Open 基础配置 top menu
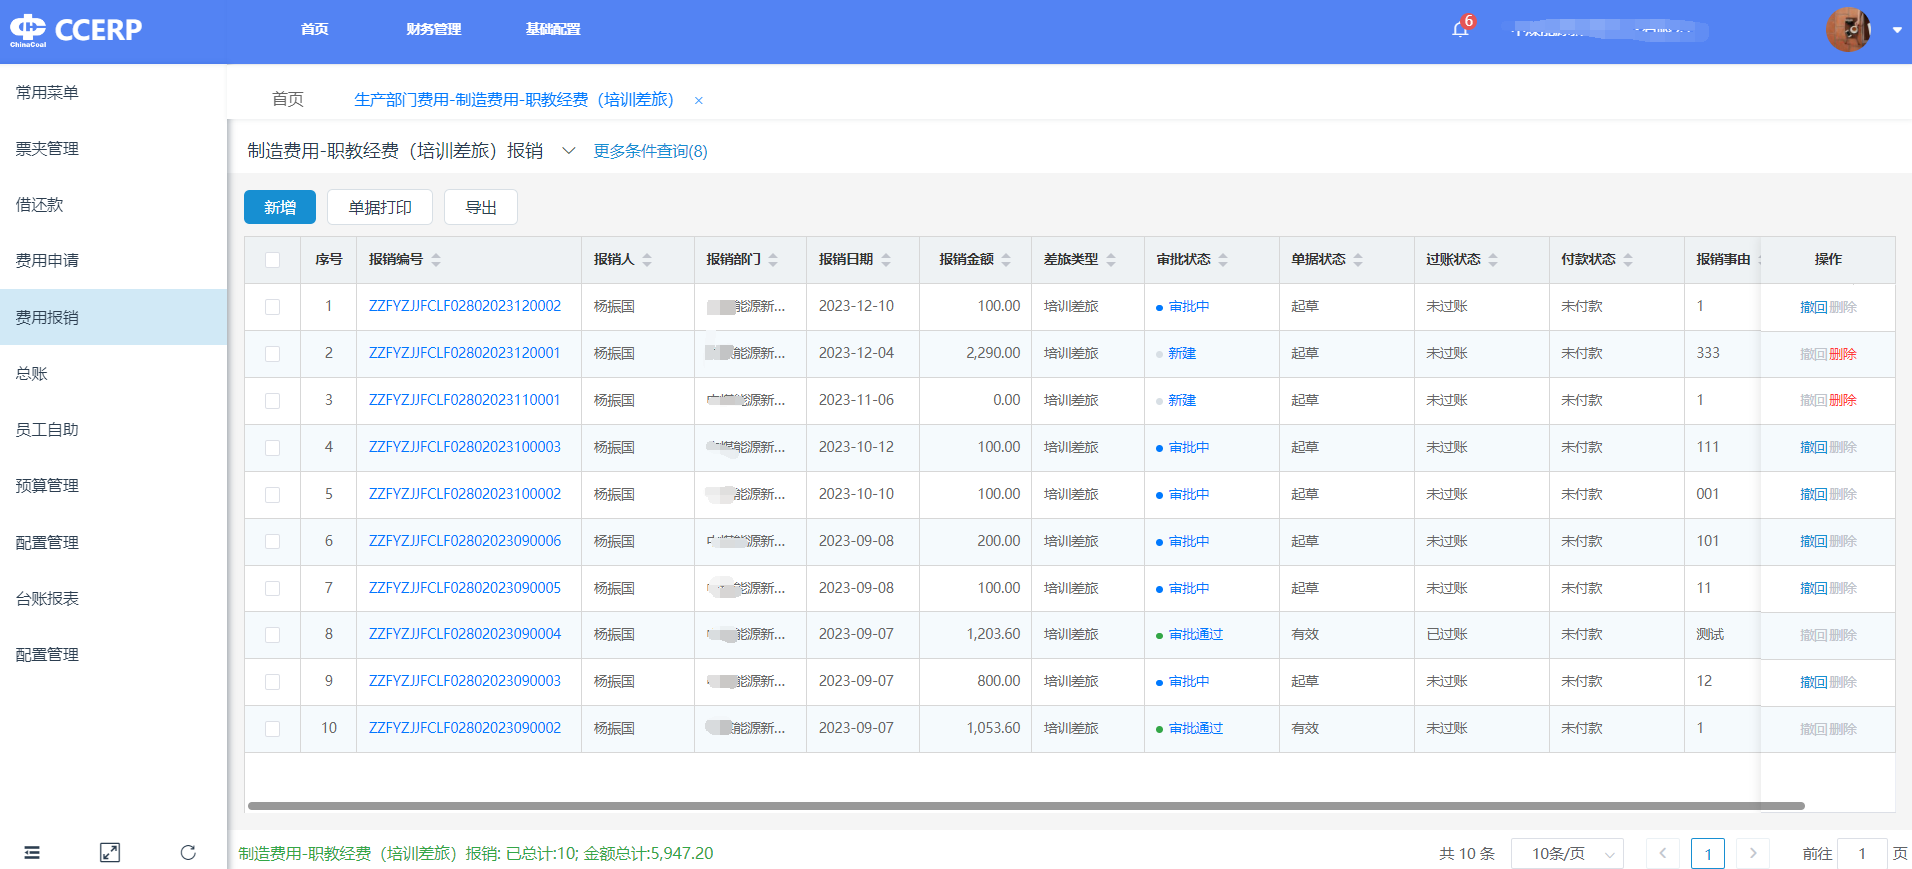The height and width of the screenshot is (869, 1912). tap(553, 29)
